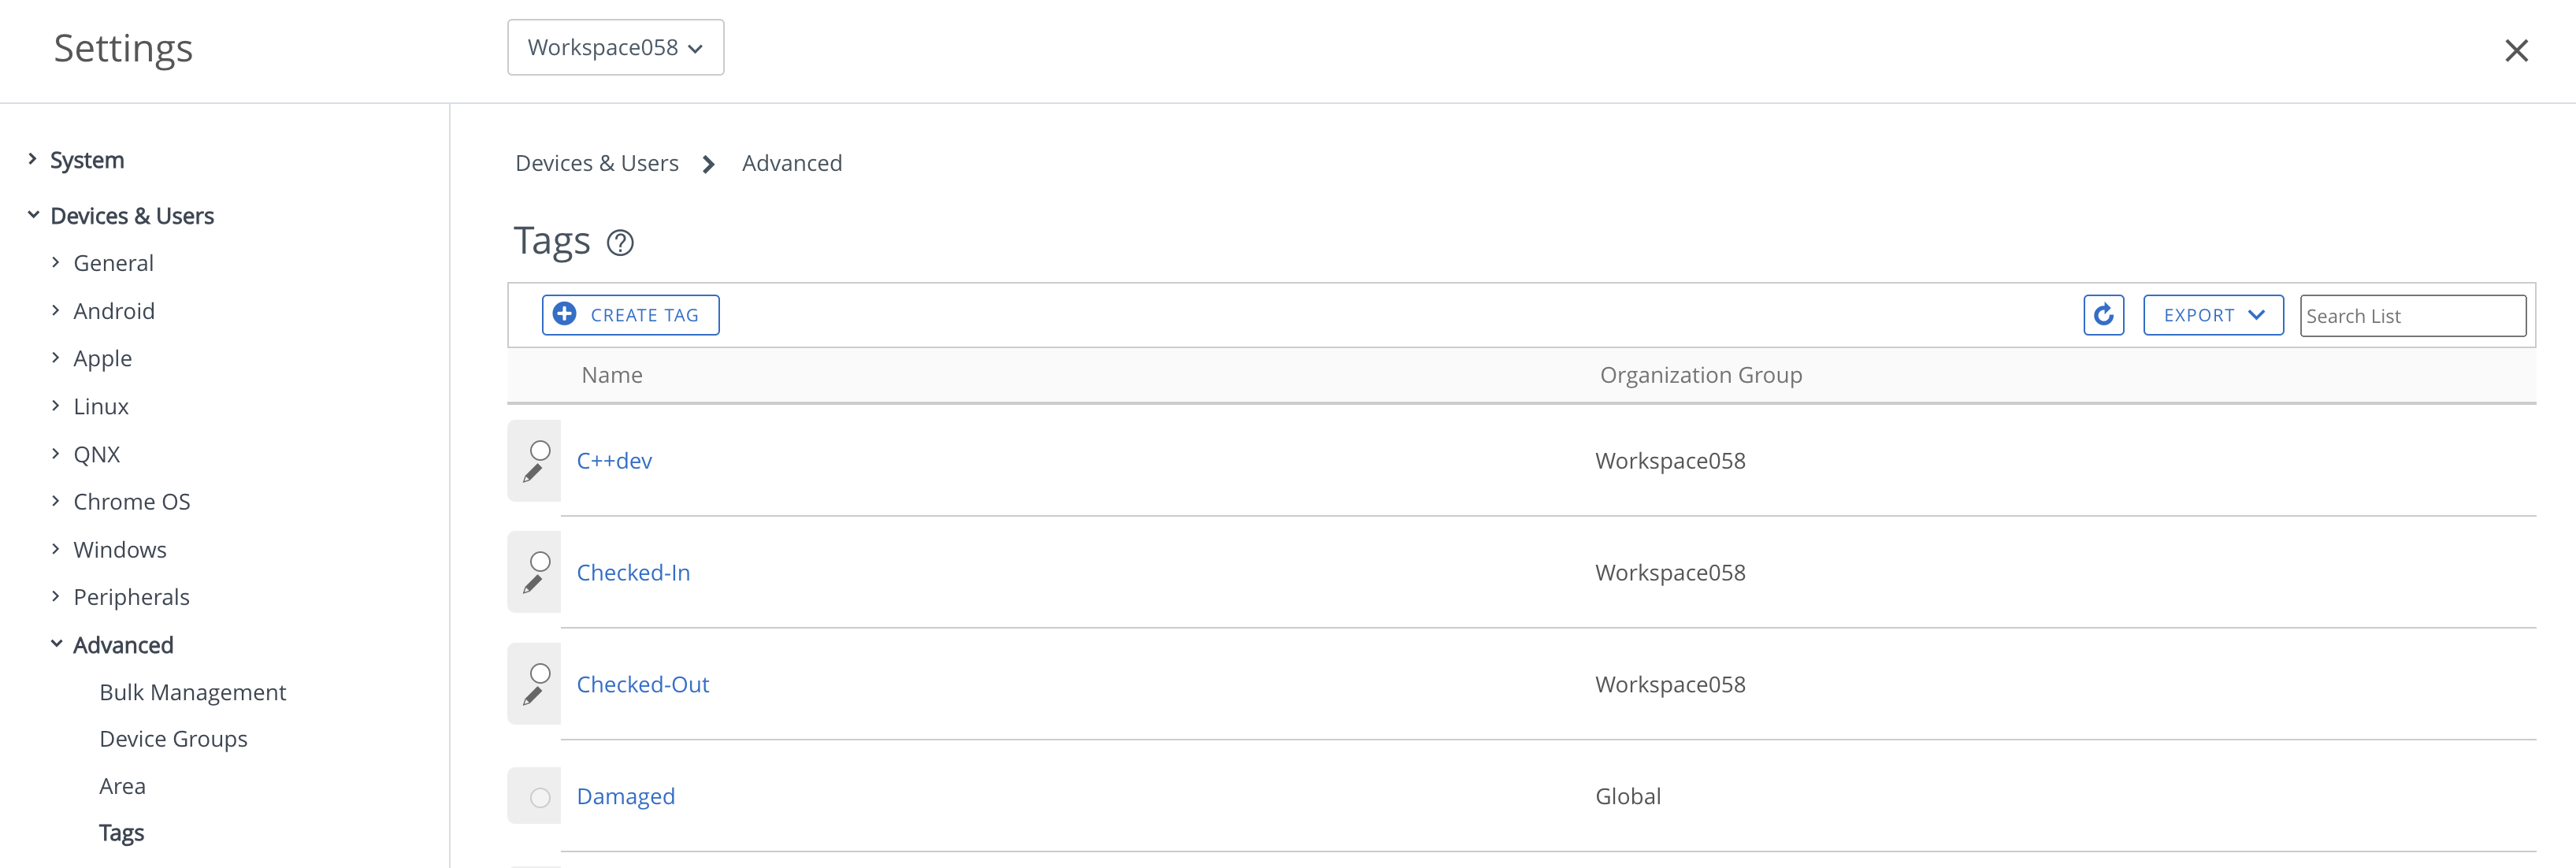The height and width of the screenshot is (868, 2576).
Task: Open the Damaged tag link
Action: 625,796
